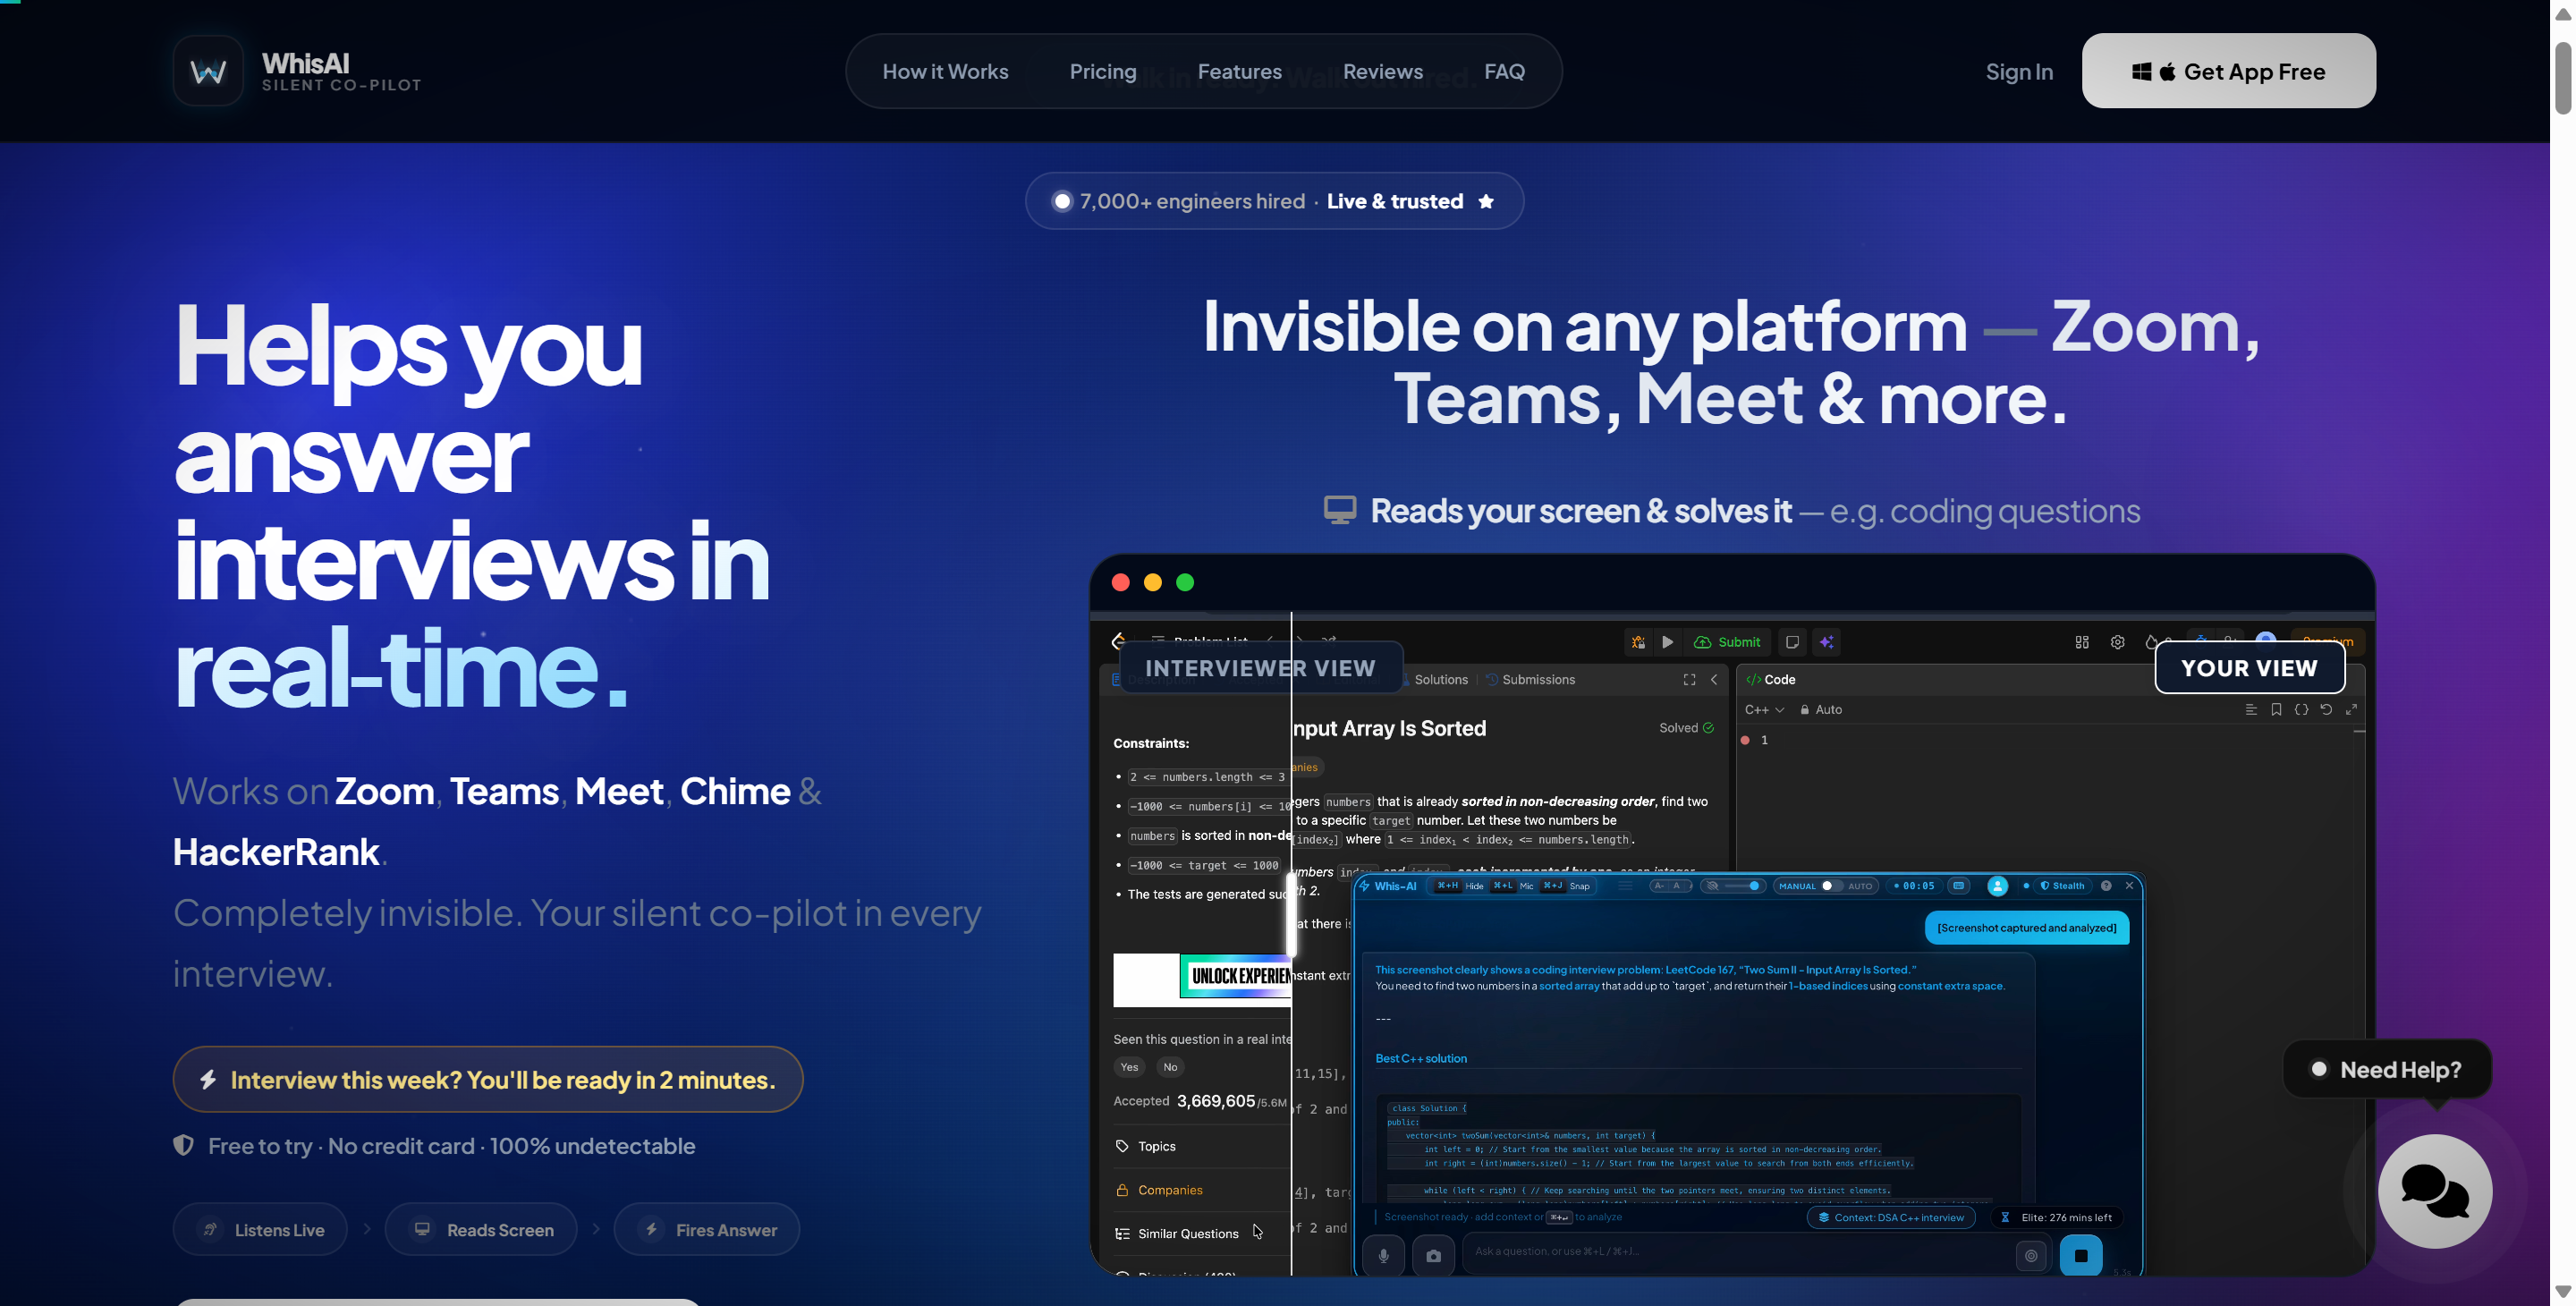This screenshot has height=1306, width=2576.
Task: Click the green window dot in the demo
Action: click(x=1185, y=582)
